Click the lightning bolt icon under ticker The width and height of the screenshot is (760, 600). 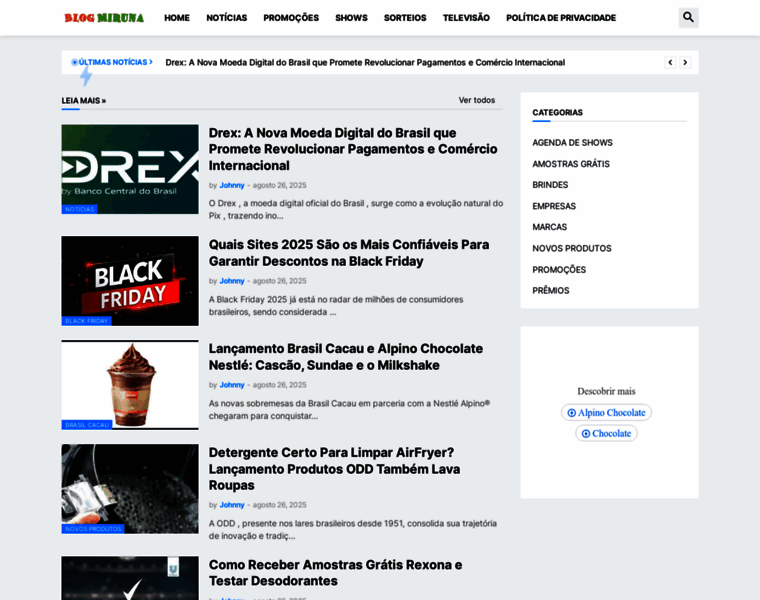86,77
